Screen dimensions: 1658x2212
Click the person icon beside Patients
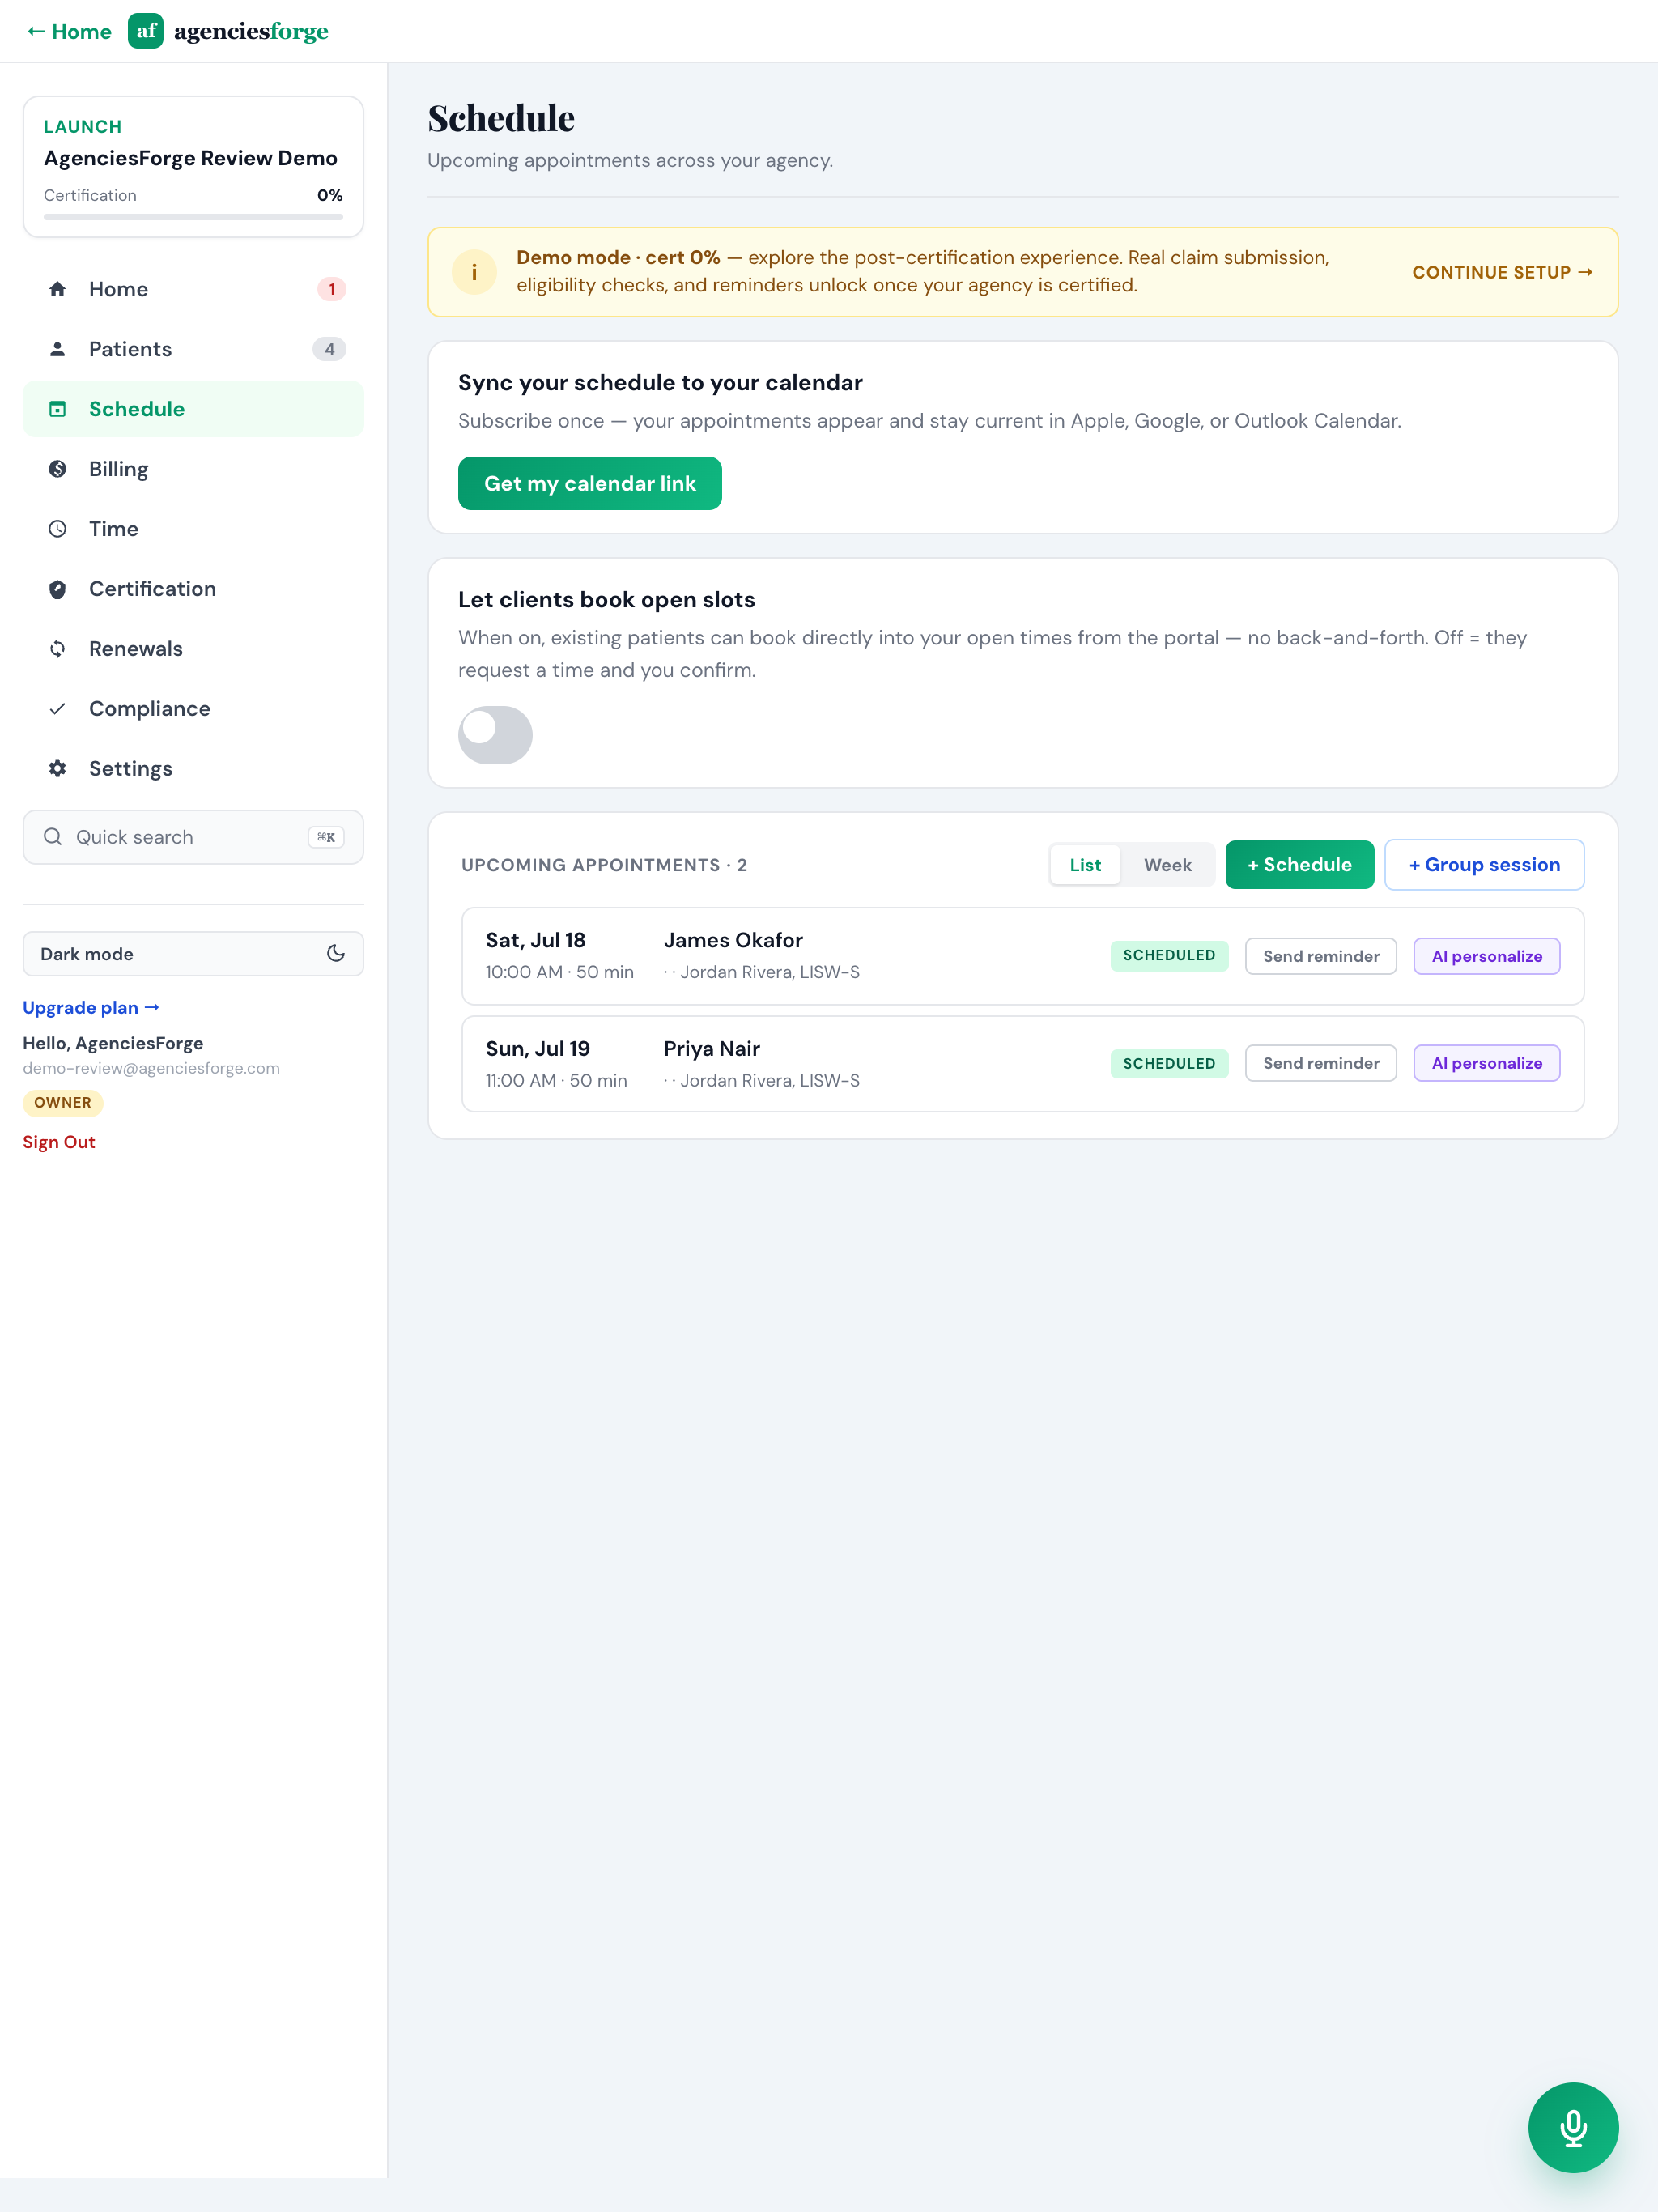58,349
